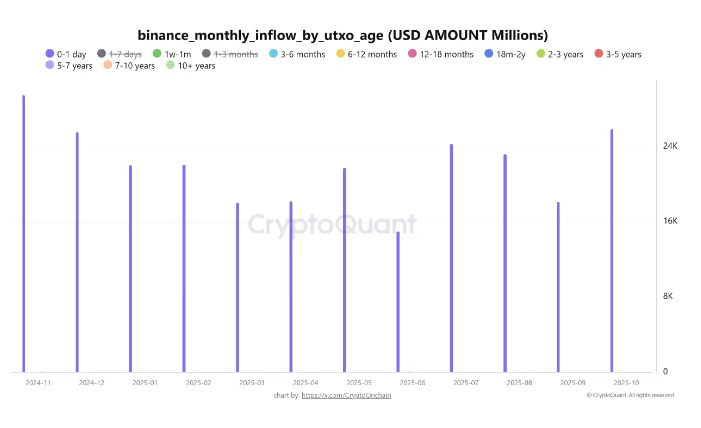Click the lime 2-3 years legend dot
This screenshot has height=428, width=701.
coord(541,54)
